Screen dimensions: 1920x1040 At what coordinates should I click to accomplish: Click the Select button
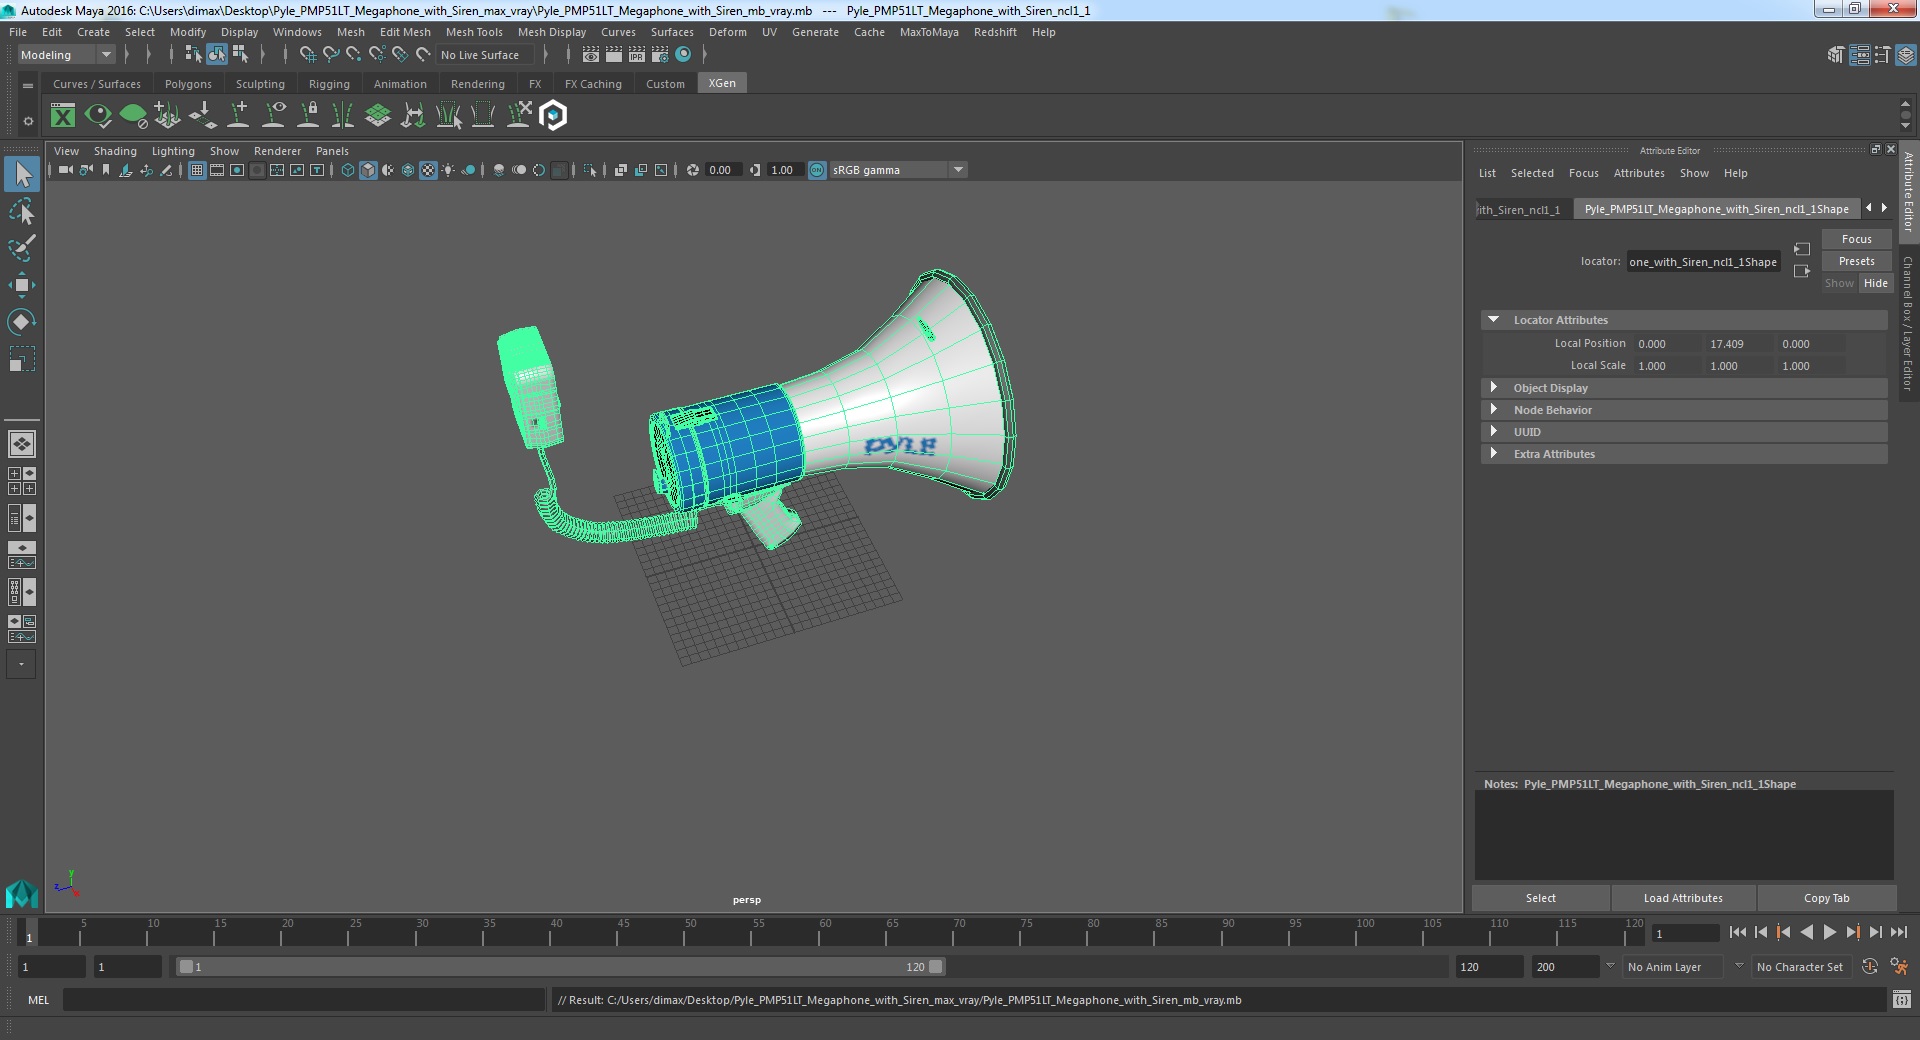(1540, 898)
